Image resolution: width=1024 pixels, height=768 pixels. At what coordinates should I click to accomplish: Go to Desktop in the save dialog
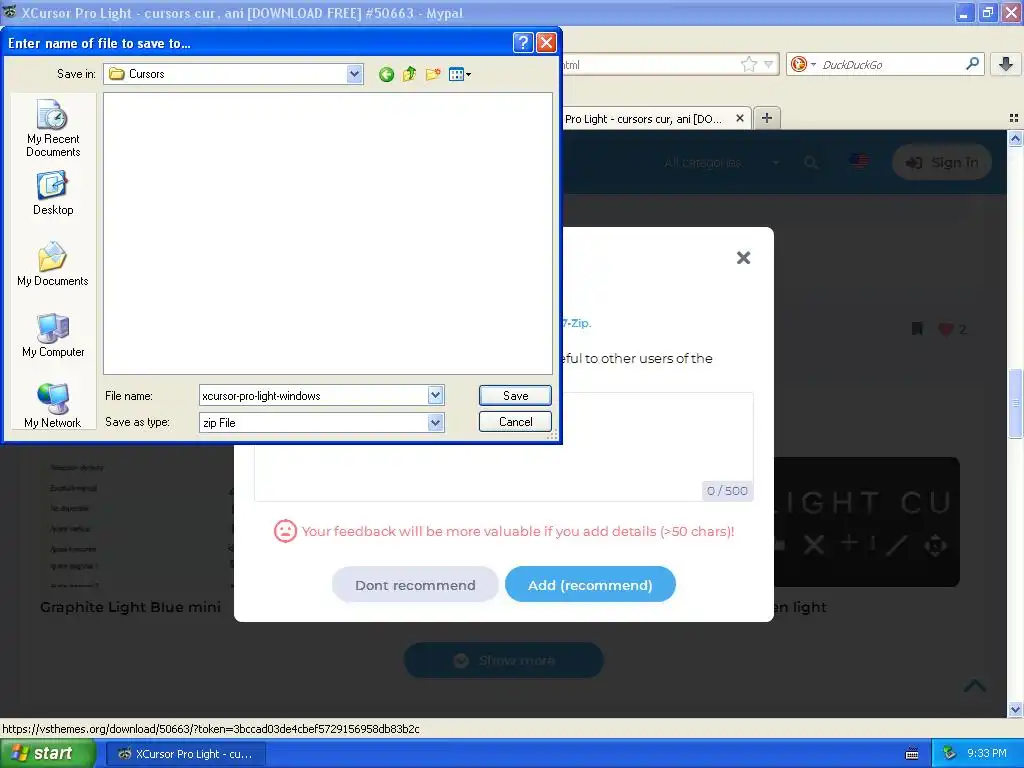[x=53, y=193]
